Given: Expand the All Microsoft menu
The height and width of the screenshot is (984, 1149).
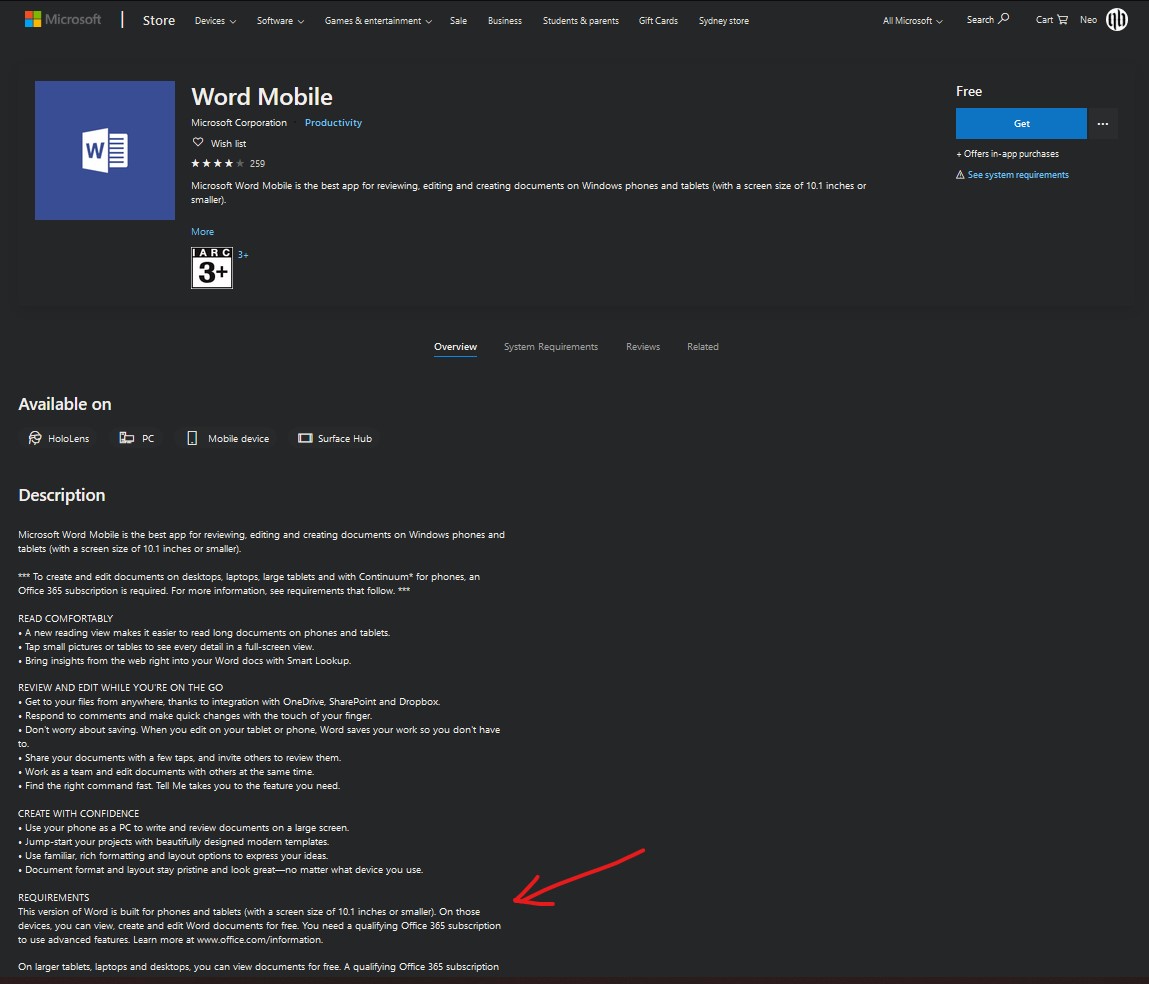Looking at the screenshot, I should coord(912,21).
